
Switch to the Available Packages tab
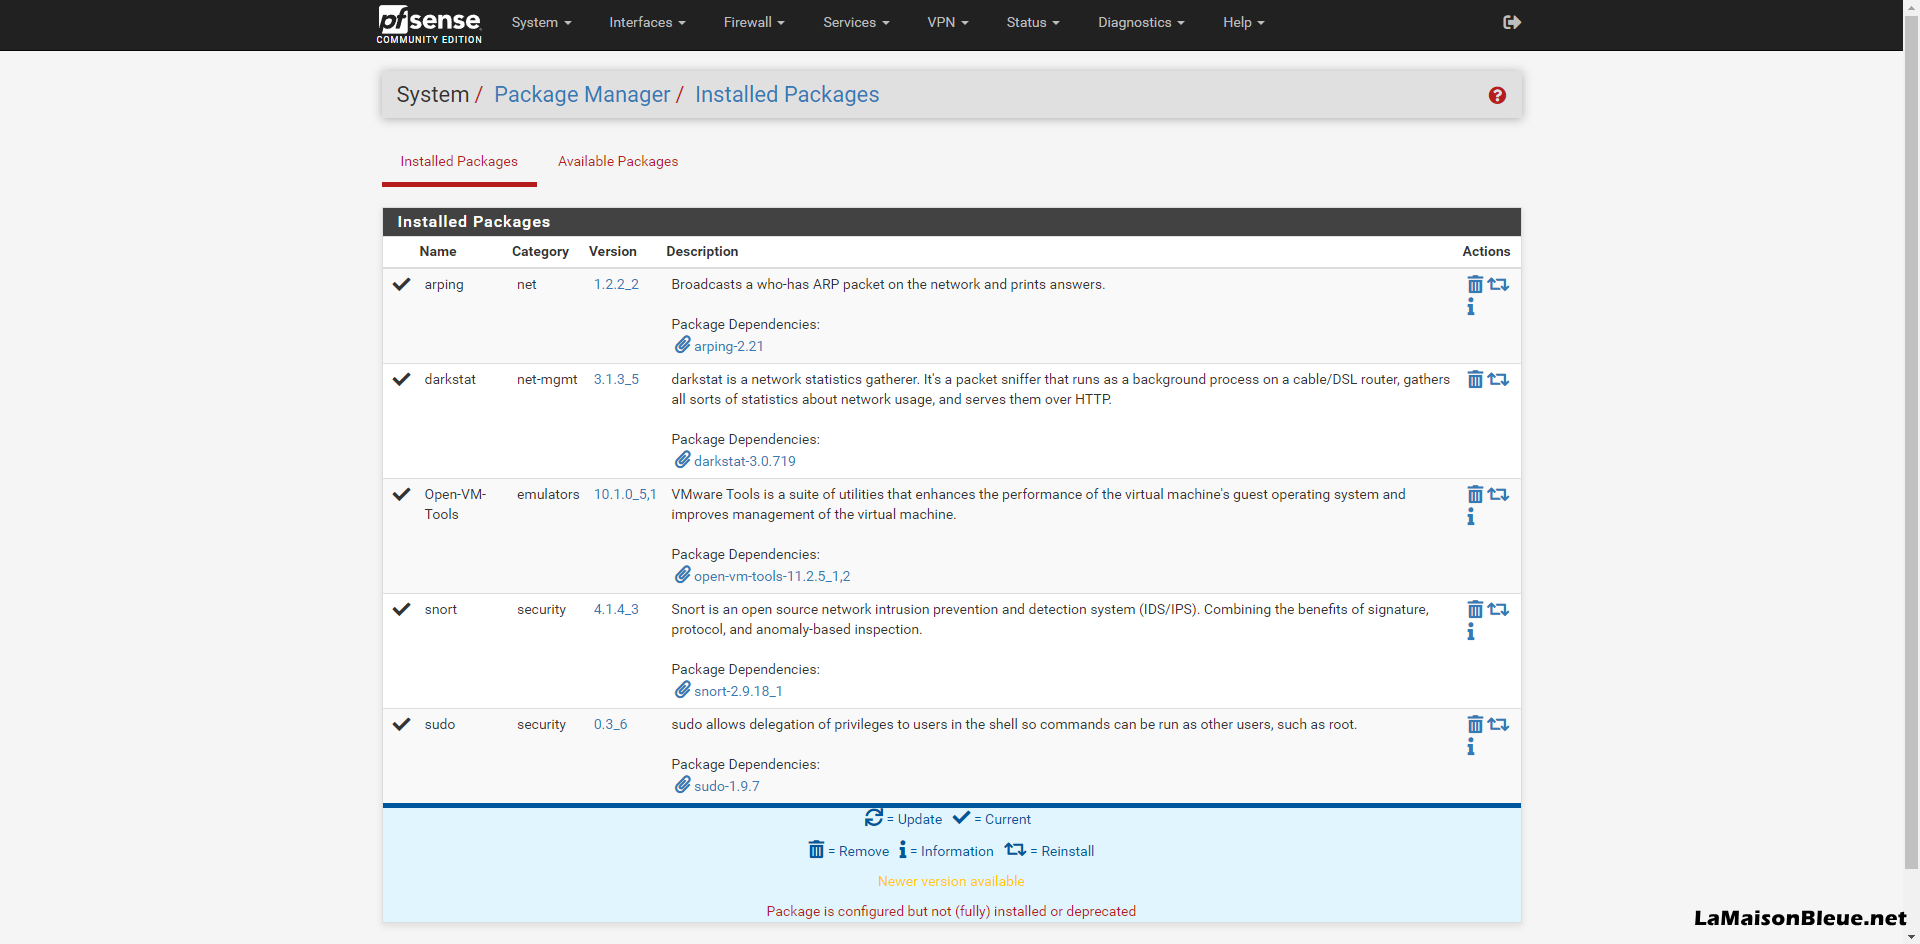pos(618,161)
